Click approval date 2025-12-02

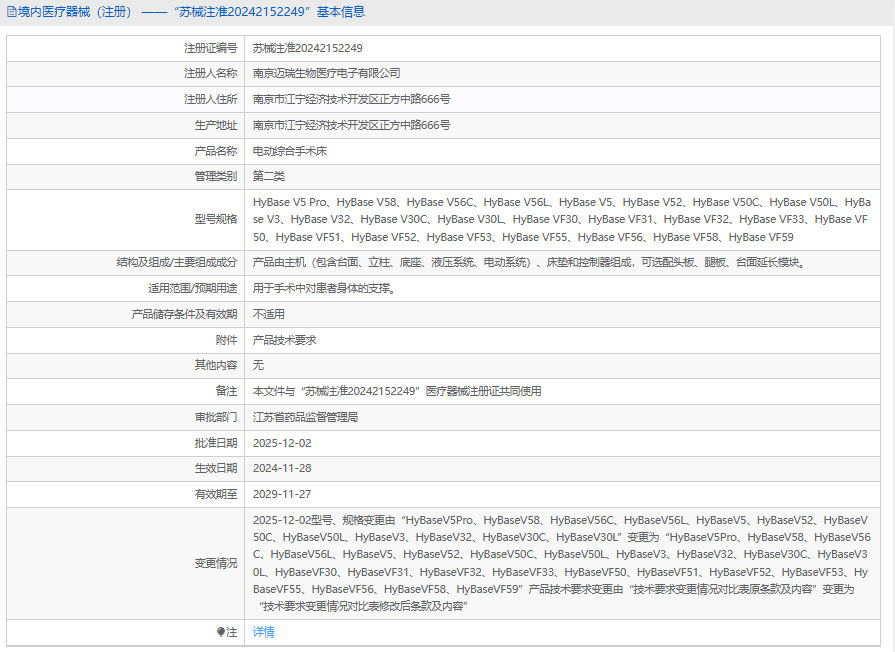click(282, 443)
